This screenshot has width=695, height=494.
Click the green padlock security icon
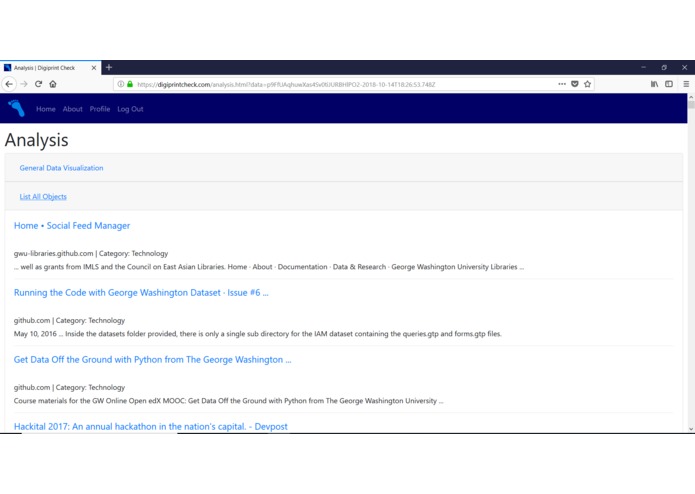coord(130,84)
